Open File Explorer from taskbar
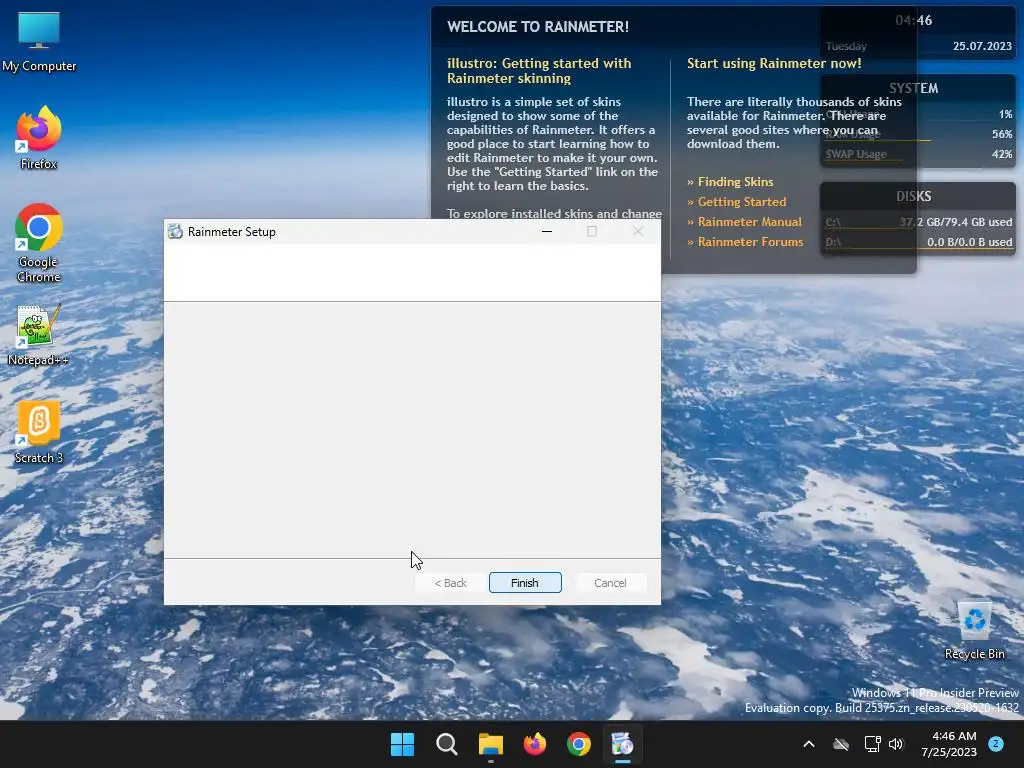Viewport: 1024px width, 768px height. (490, 744)
